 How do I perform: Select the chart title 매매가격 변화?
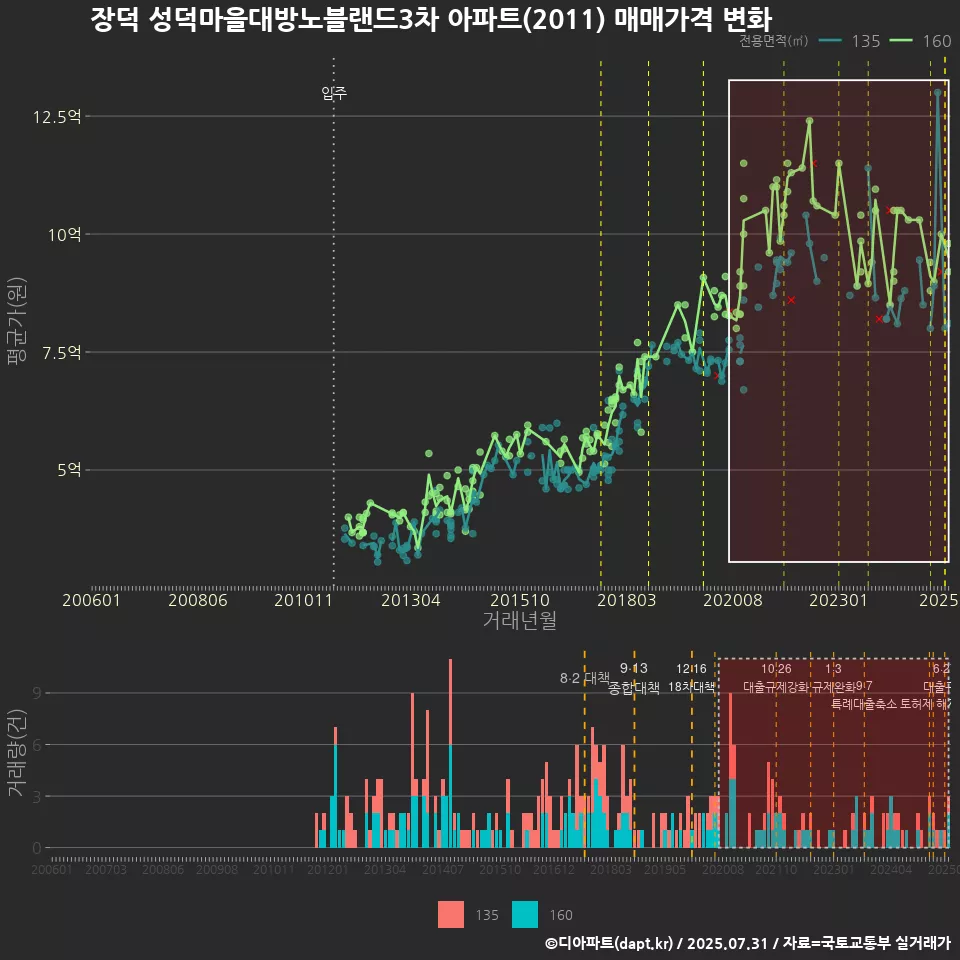coord(693,19)
